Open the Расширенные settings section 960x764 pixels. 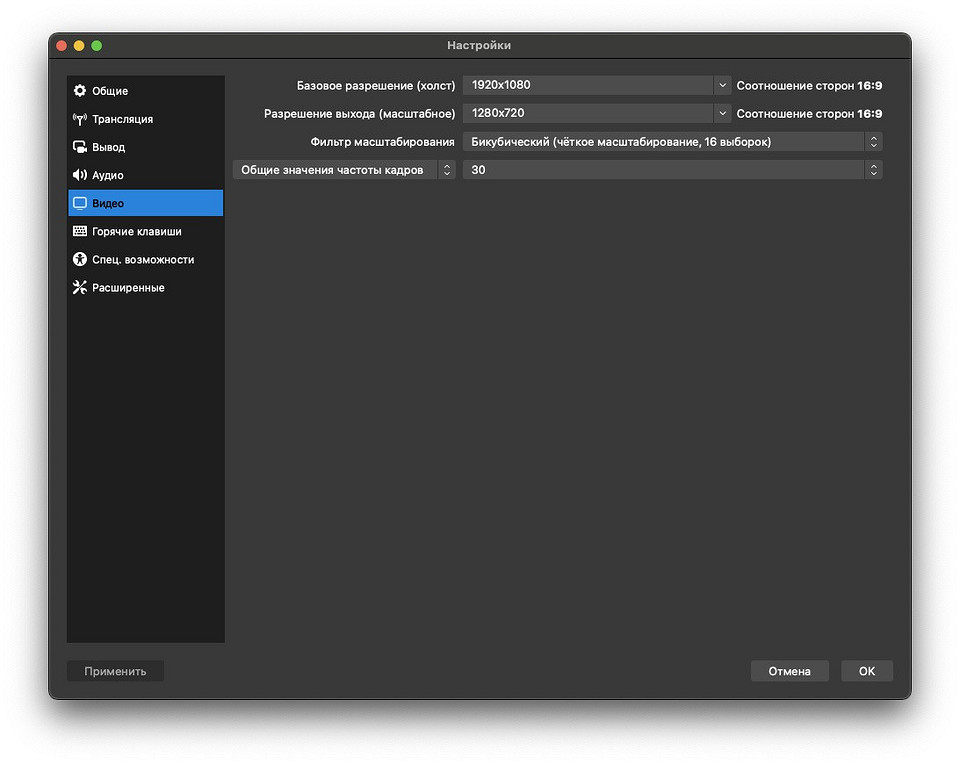pyautogui.click(x=128, y=287)
